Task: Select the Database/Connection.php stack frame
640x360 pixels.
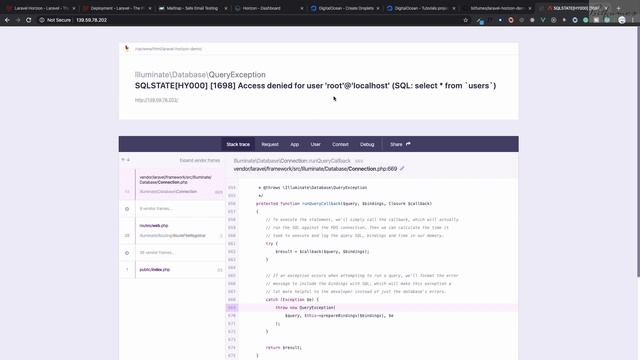Action: tap(172, 184)
